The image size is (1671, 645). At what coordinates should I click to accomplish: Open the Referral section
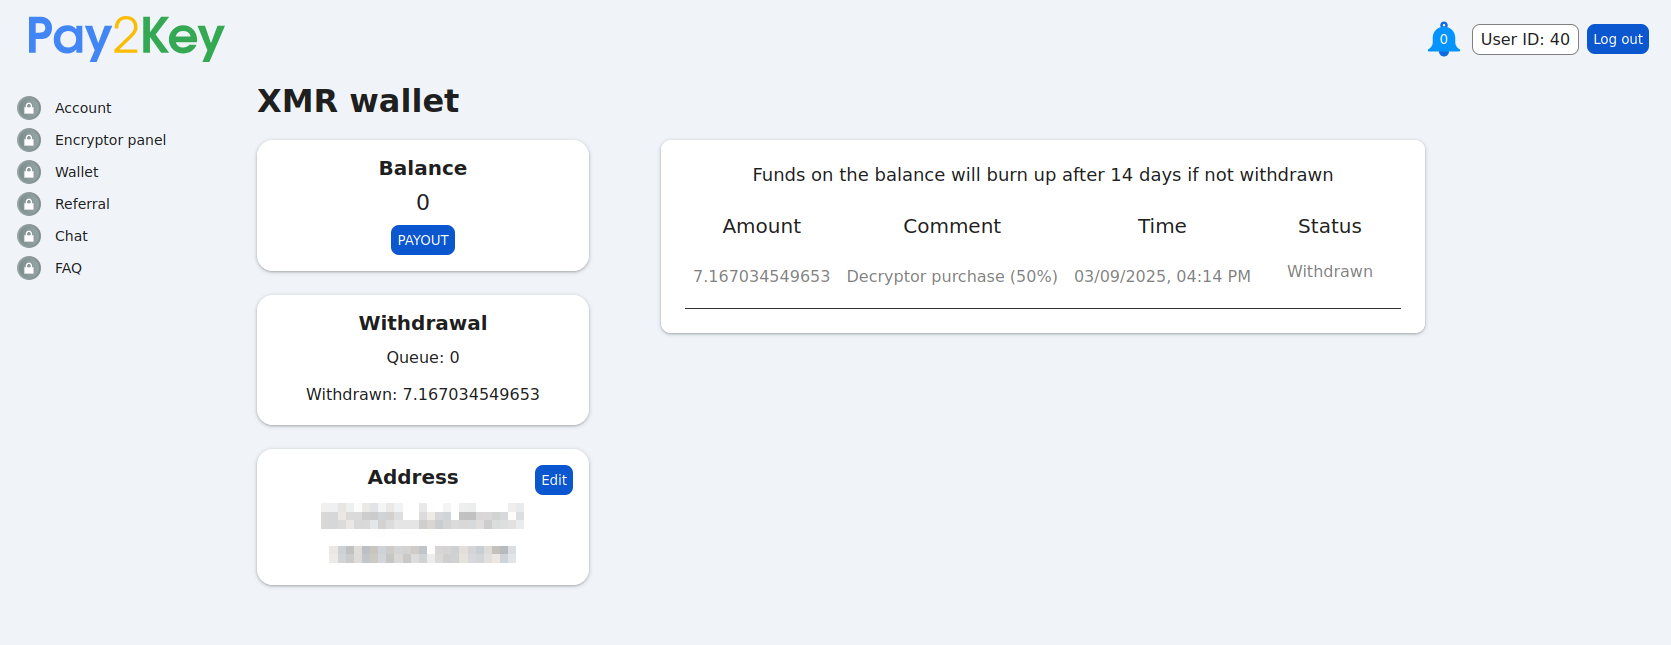82,204
